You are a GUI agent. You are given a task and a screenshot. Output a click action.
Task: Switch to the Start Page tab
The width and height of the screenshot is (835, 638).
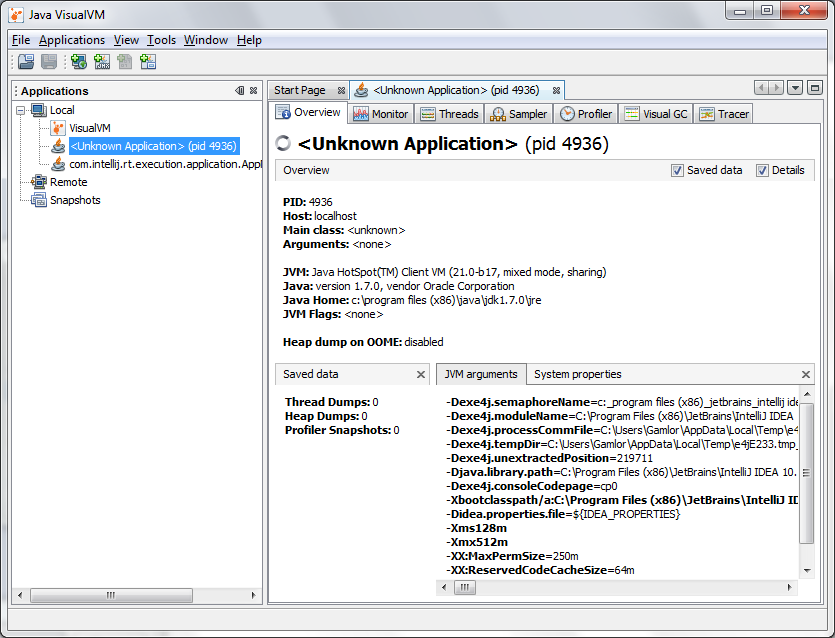pos(300,91)
